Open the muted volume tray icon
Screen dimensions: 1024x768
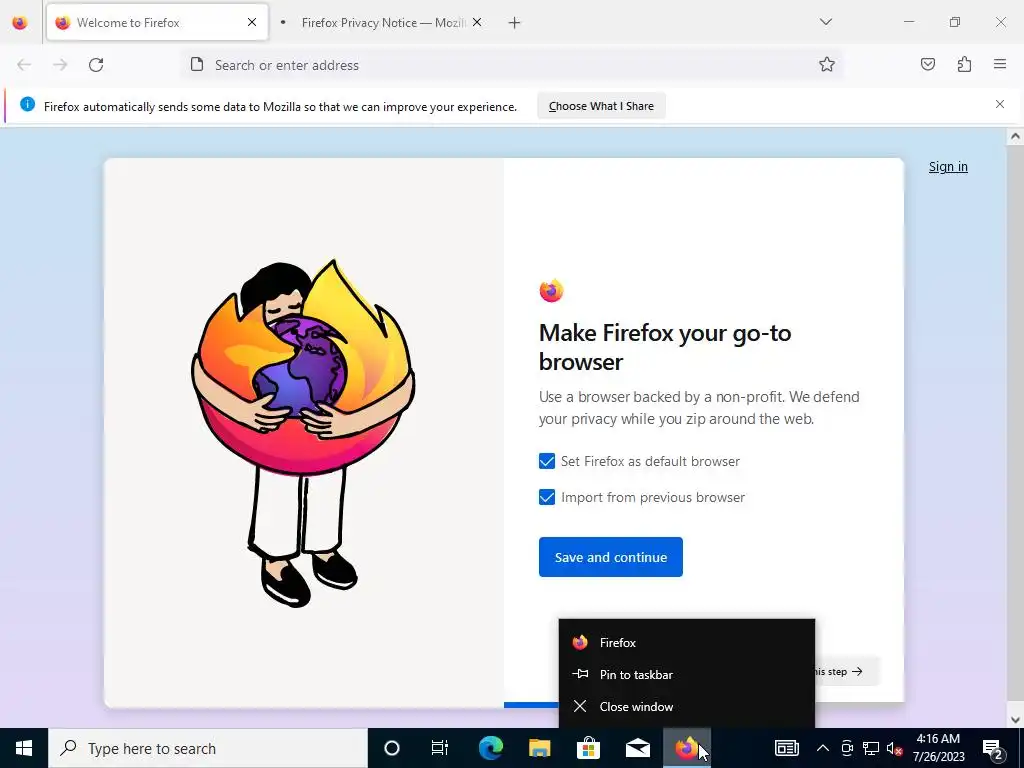pyautogui.click(x=895, y=748)
